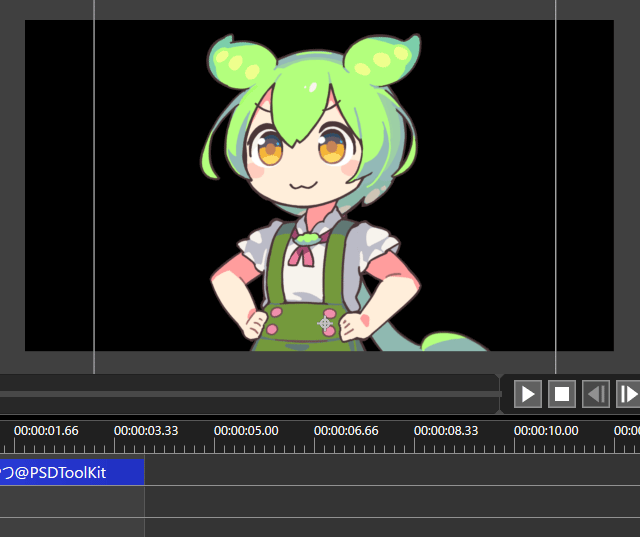Step back one frame
This screenshot has height=537, width=640.
596,394
